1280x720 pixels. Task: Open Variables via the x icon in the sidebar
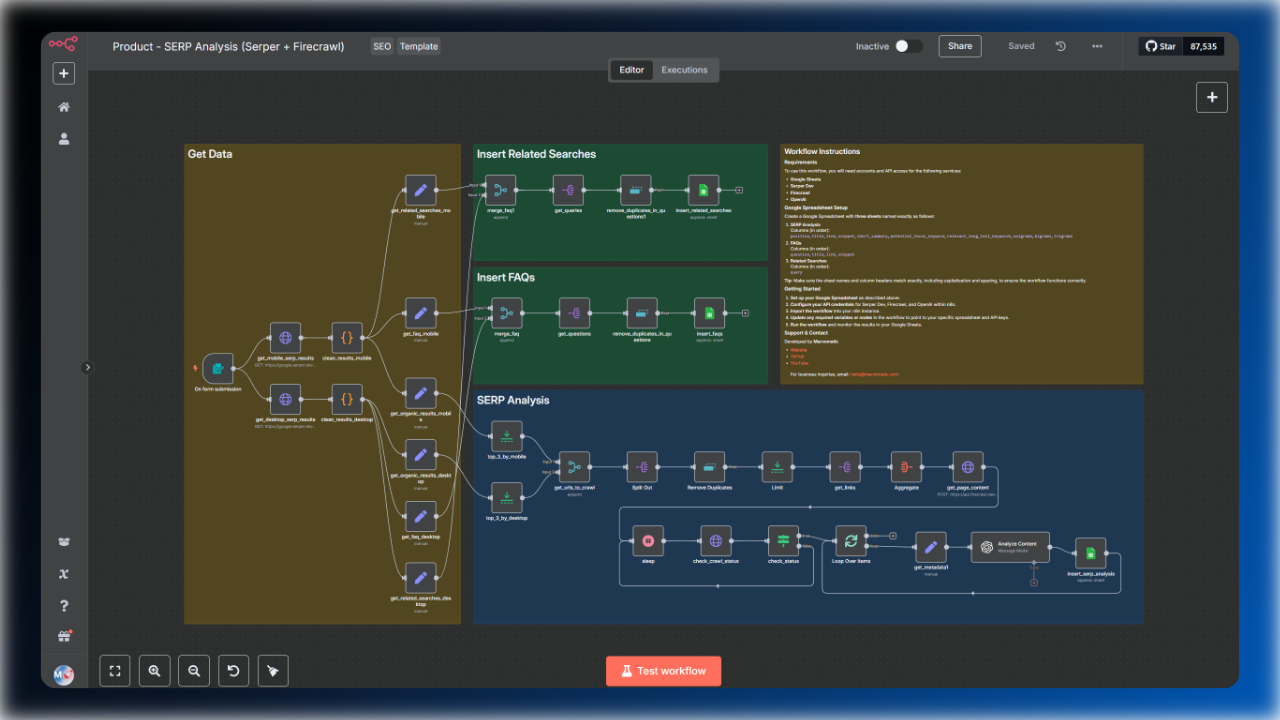64,573
